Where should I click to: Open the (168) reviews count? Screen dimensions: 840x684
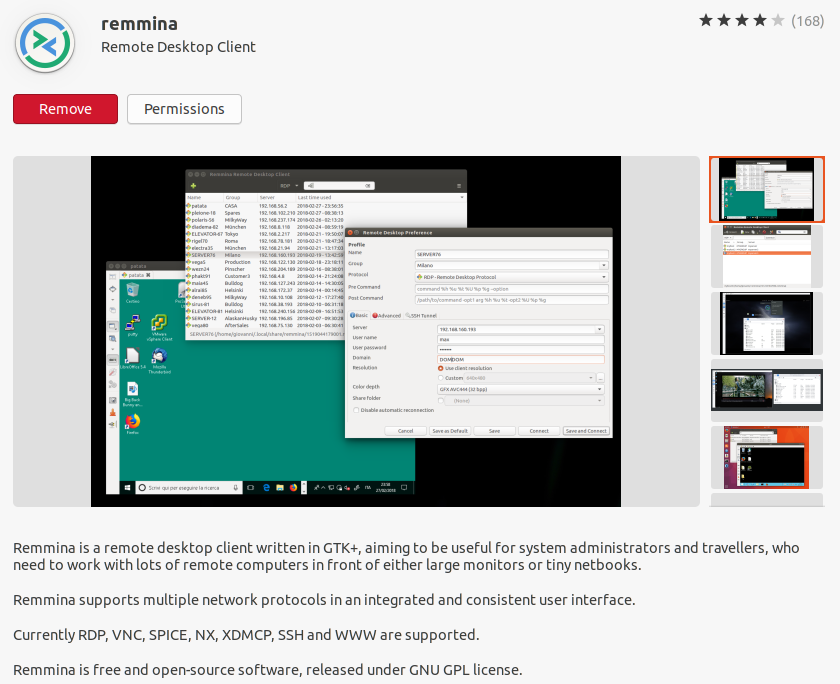point(807,21)
